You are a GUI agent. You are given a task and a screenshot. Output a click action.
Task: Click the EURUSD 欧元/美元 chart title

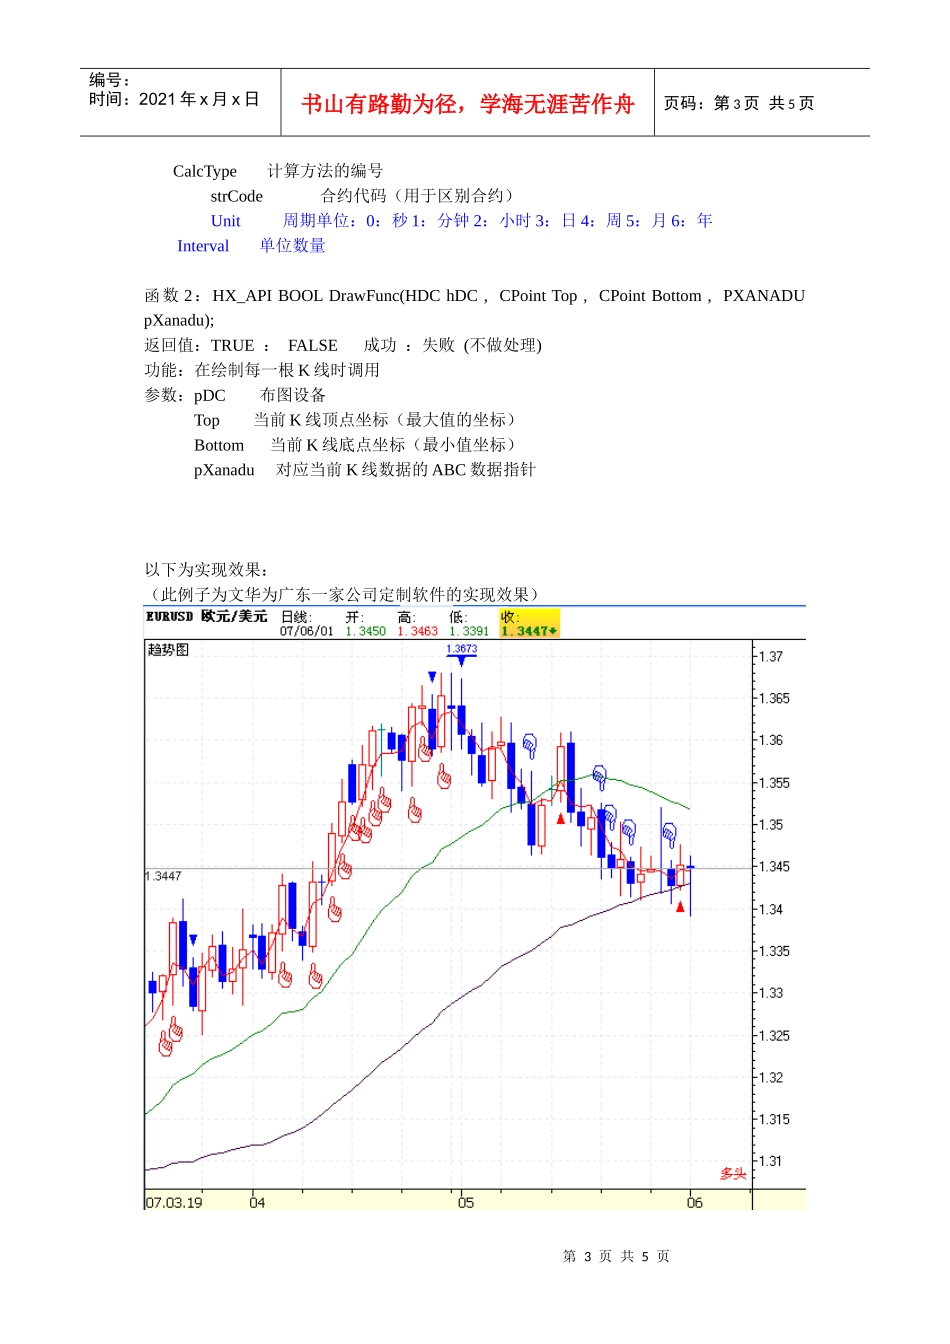[206, 616]
